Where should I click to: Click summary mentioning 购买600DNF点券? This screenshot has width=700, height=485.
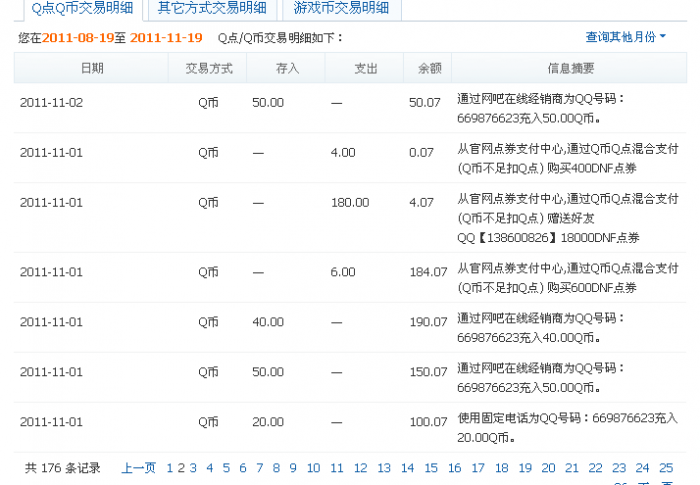tap(568, 278)
